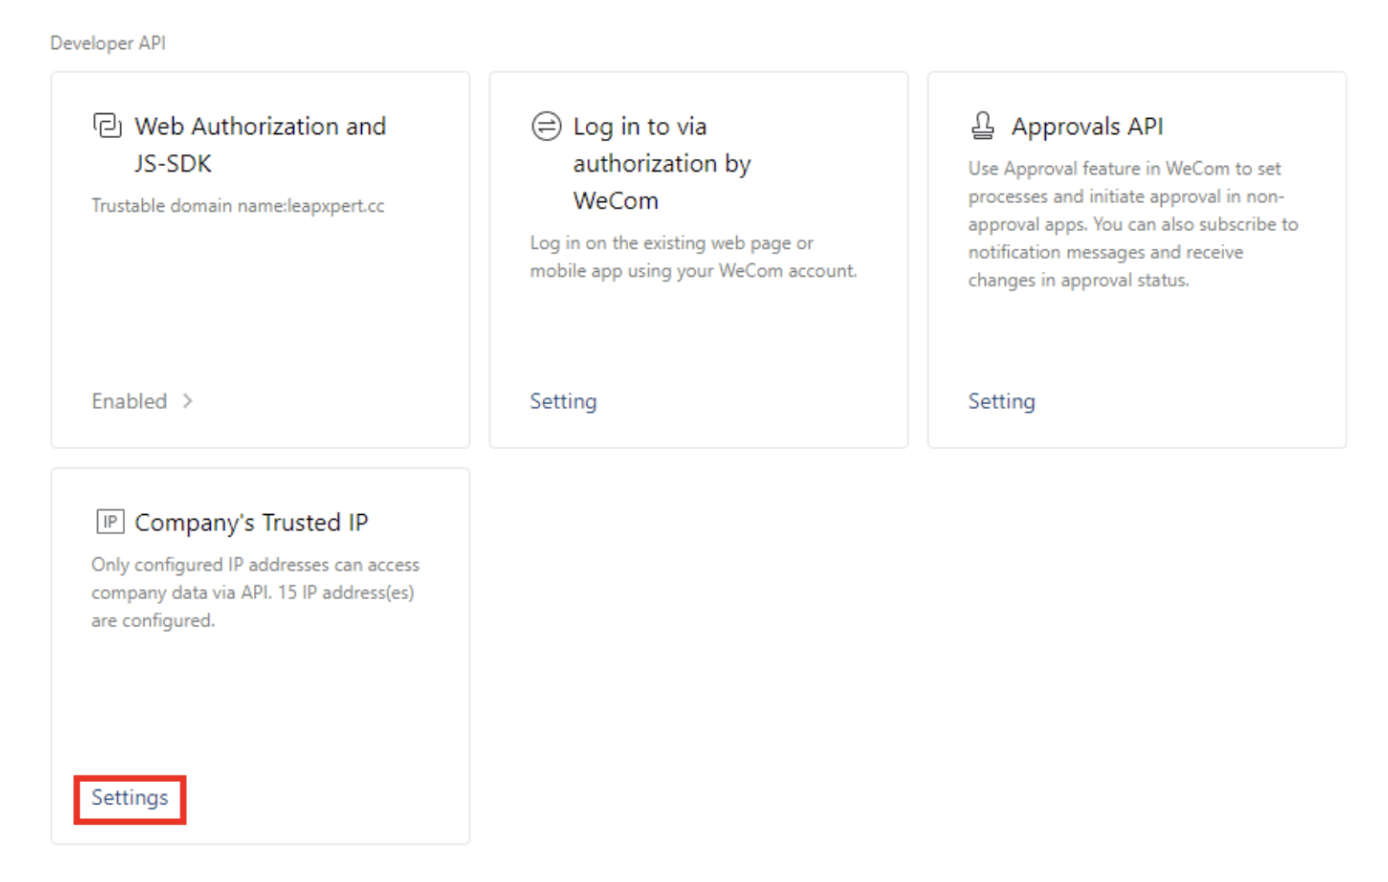Select the Web Authorization and JS-SDK title
Screen dimensions: 1388x882
260,145
